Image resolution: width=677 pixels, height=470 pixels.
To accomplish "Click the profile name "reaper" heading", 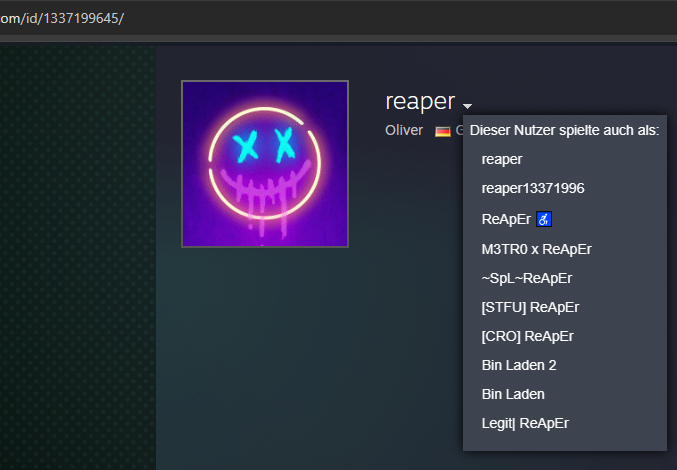I will tap(420, 102).
